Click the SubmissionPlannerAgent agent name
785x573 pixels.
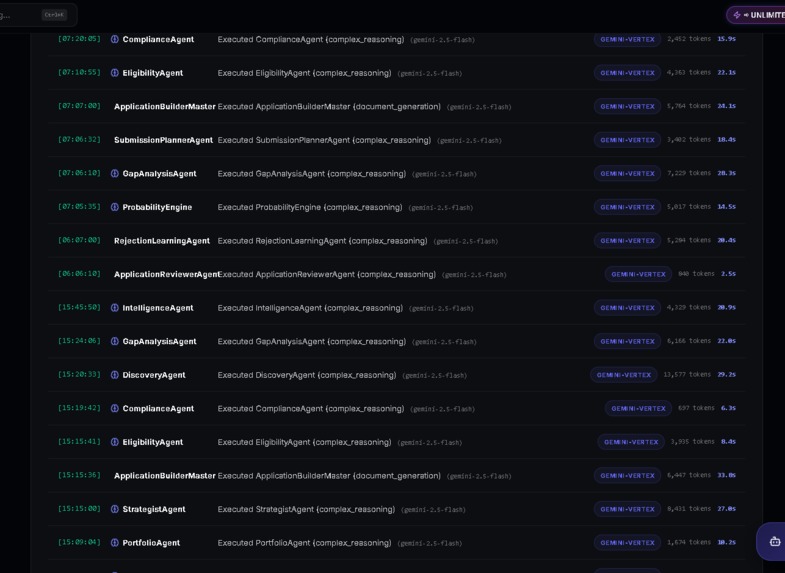163,140
